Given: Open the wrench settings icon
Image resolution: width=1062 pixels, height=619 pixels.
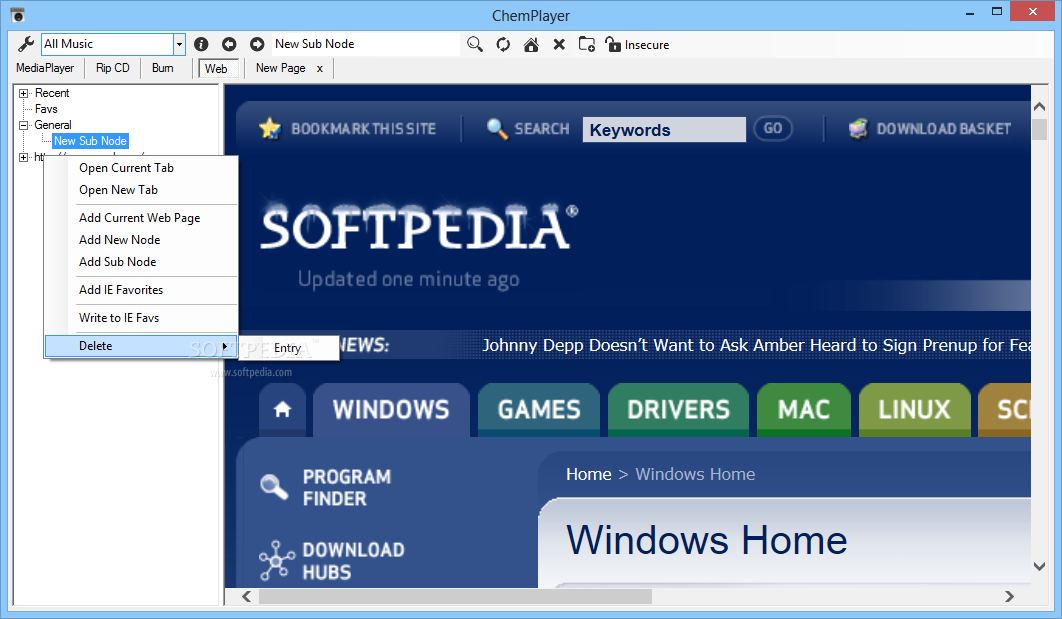Looking at the screenshot, I should (26, 44).
